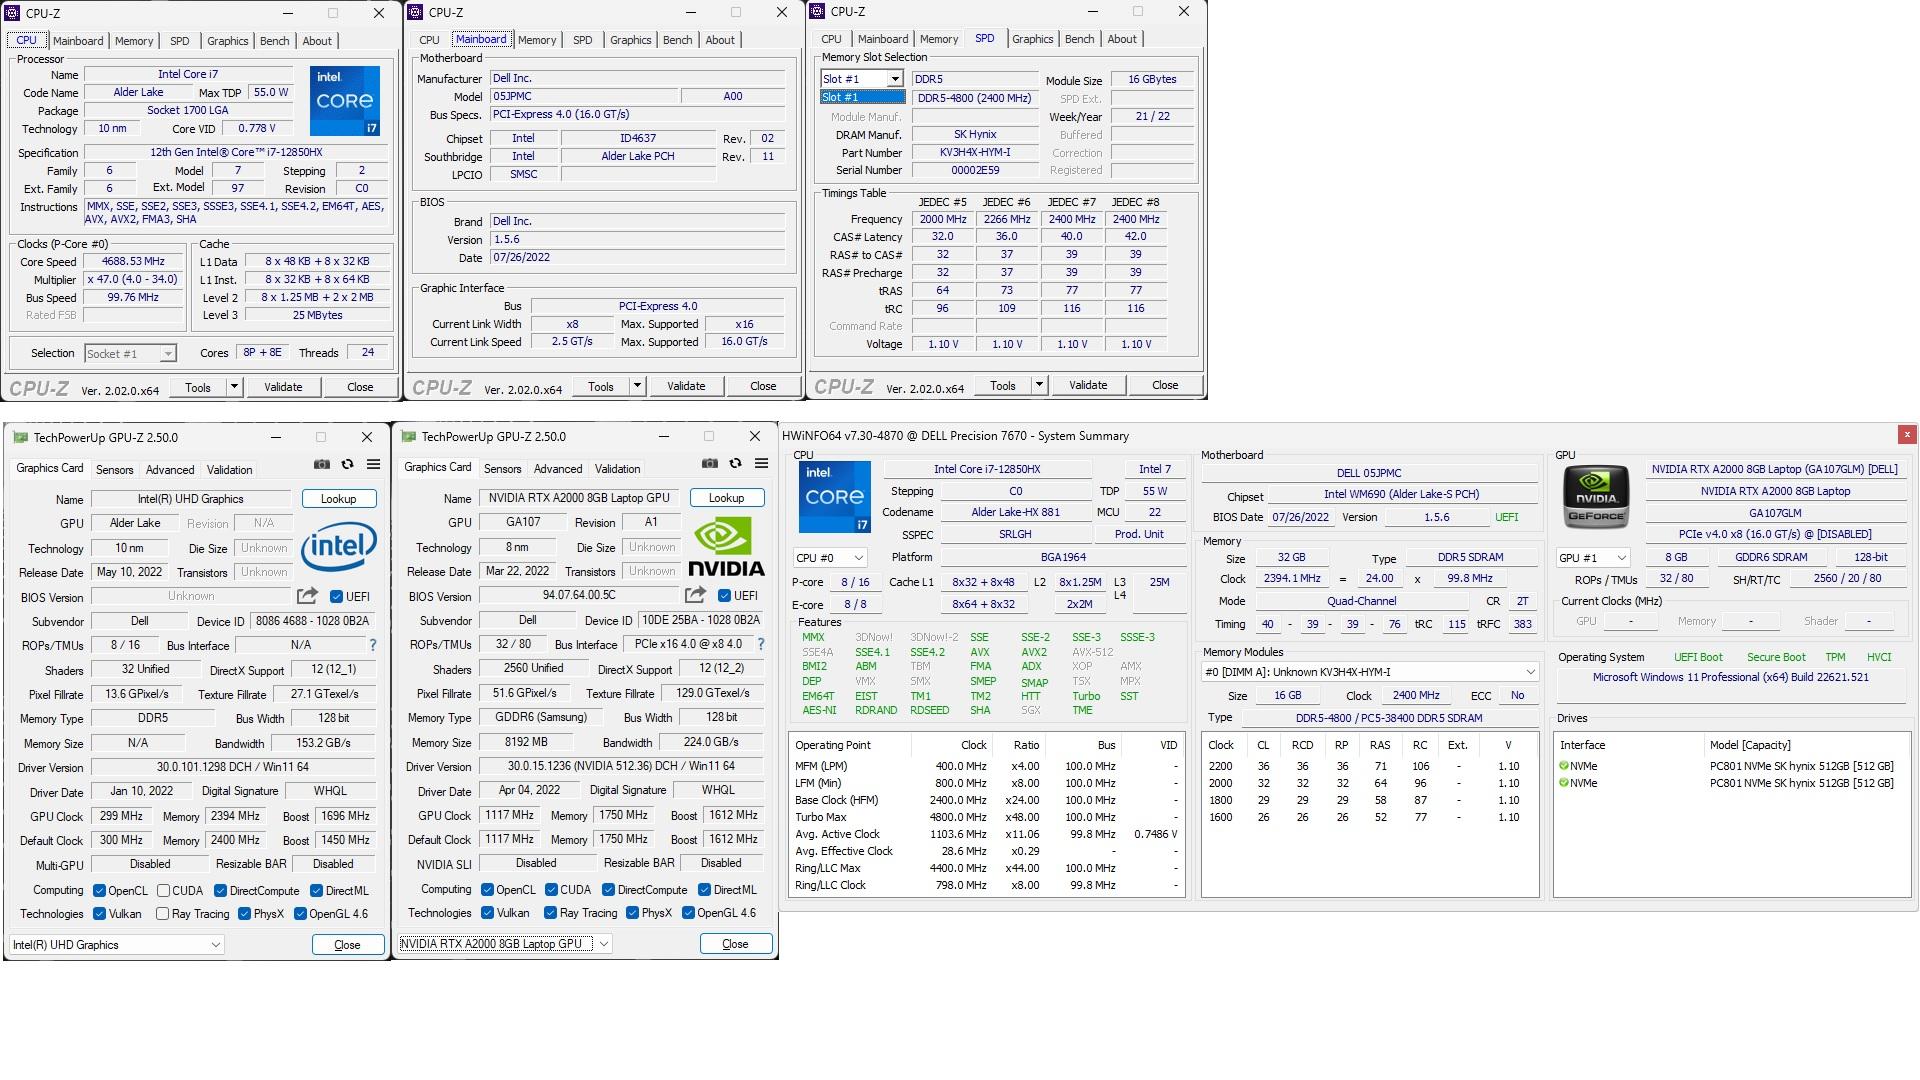Click the question mark icon beside Bus Interface

[x=762, y=644]
